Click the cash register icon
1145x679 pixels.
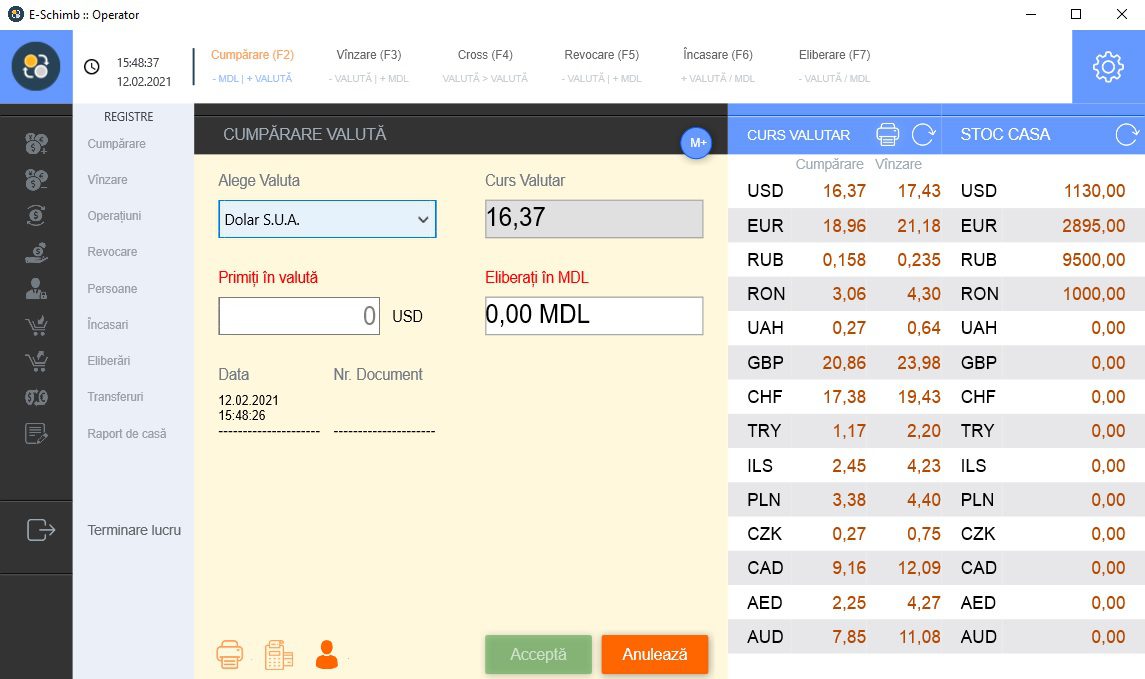[x=278, y=655]
